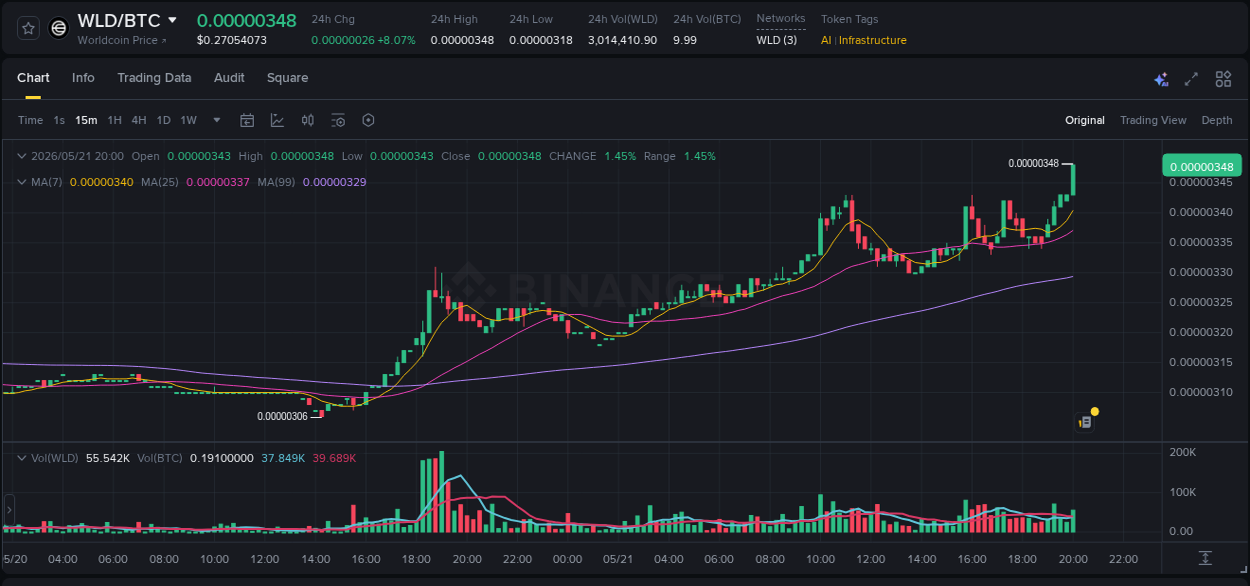Click the low price marker 0.00000306 on chart

click(282, 416)
